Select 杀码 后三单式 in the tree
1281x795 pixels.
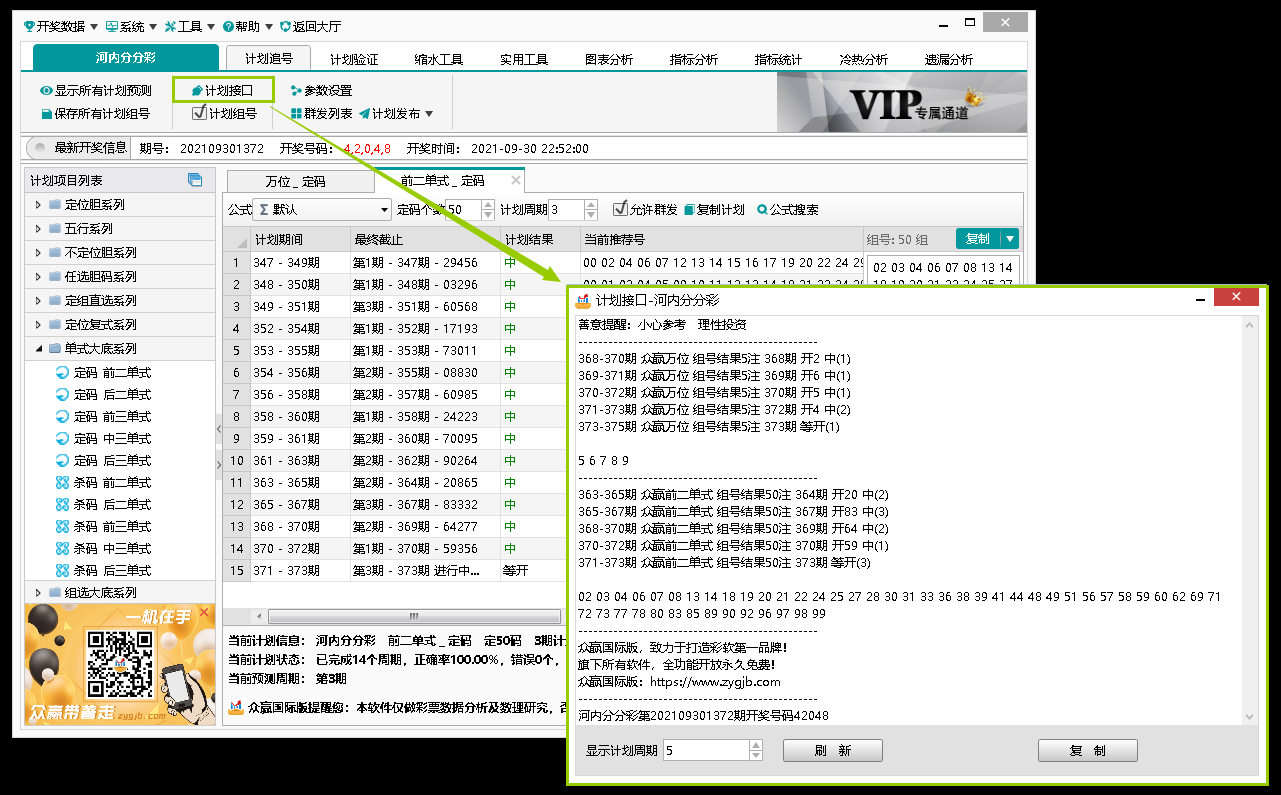pos(112,571)
